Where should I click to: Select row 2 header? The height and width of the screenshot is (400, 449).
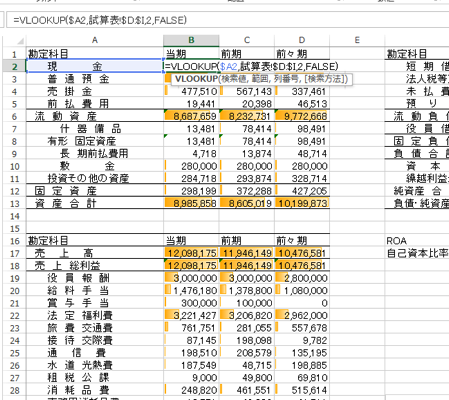(x=15, y=66)
